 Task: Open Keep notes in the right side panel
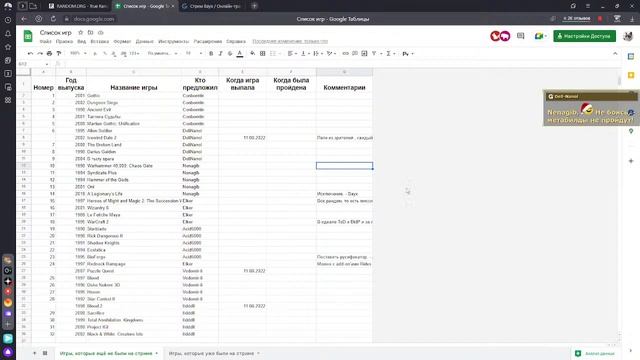click(631, 75)
